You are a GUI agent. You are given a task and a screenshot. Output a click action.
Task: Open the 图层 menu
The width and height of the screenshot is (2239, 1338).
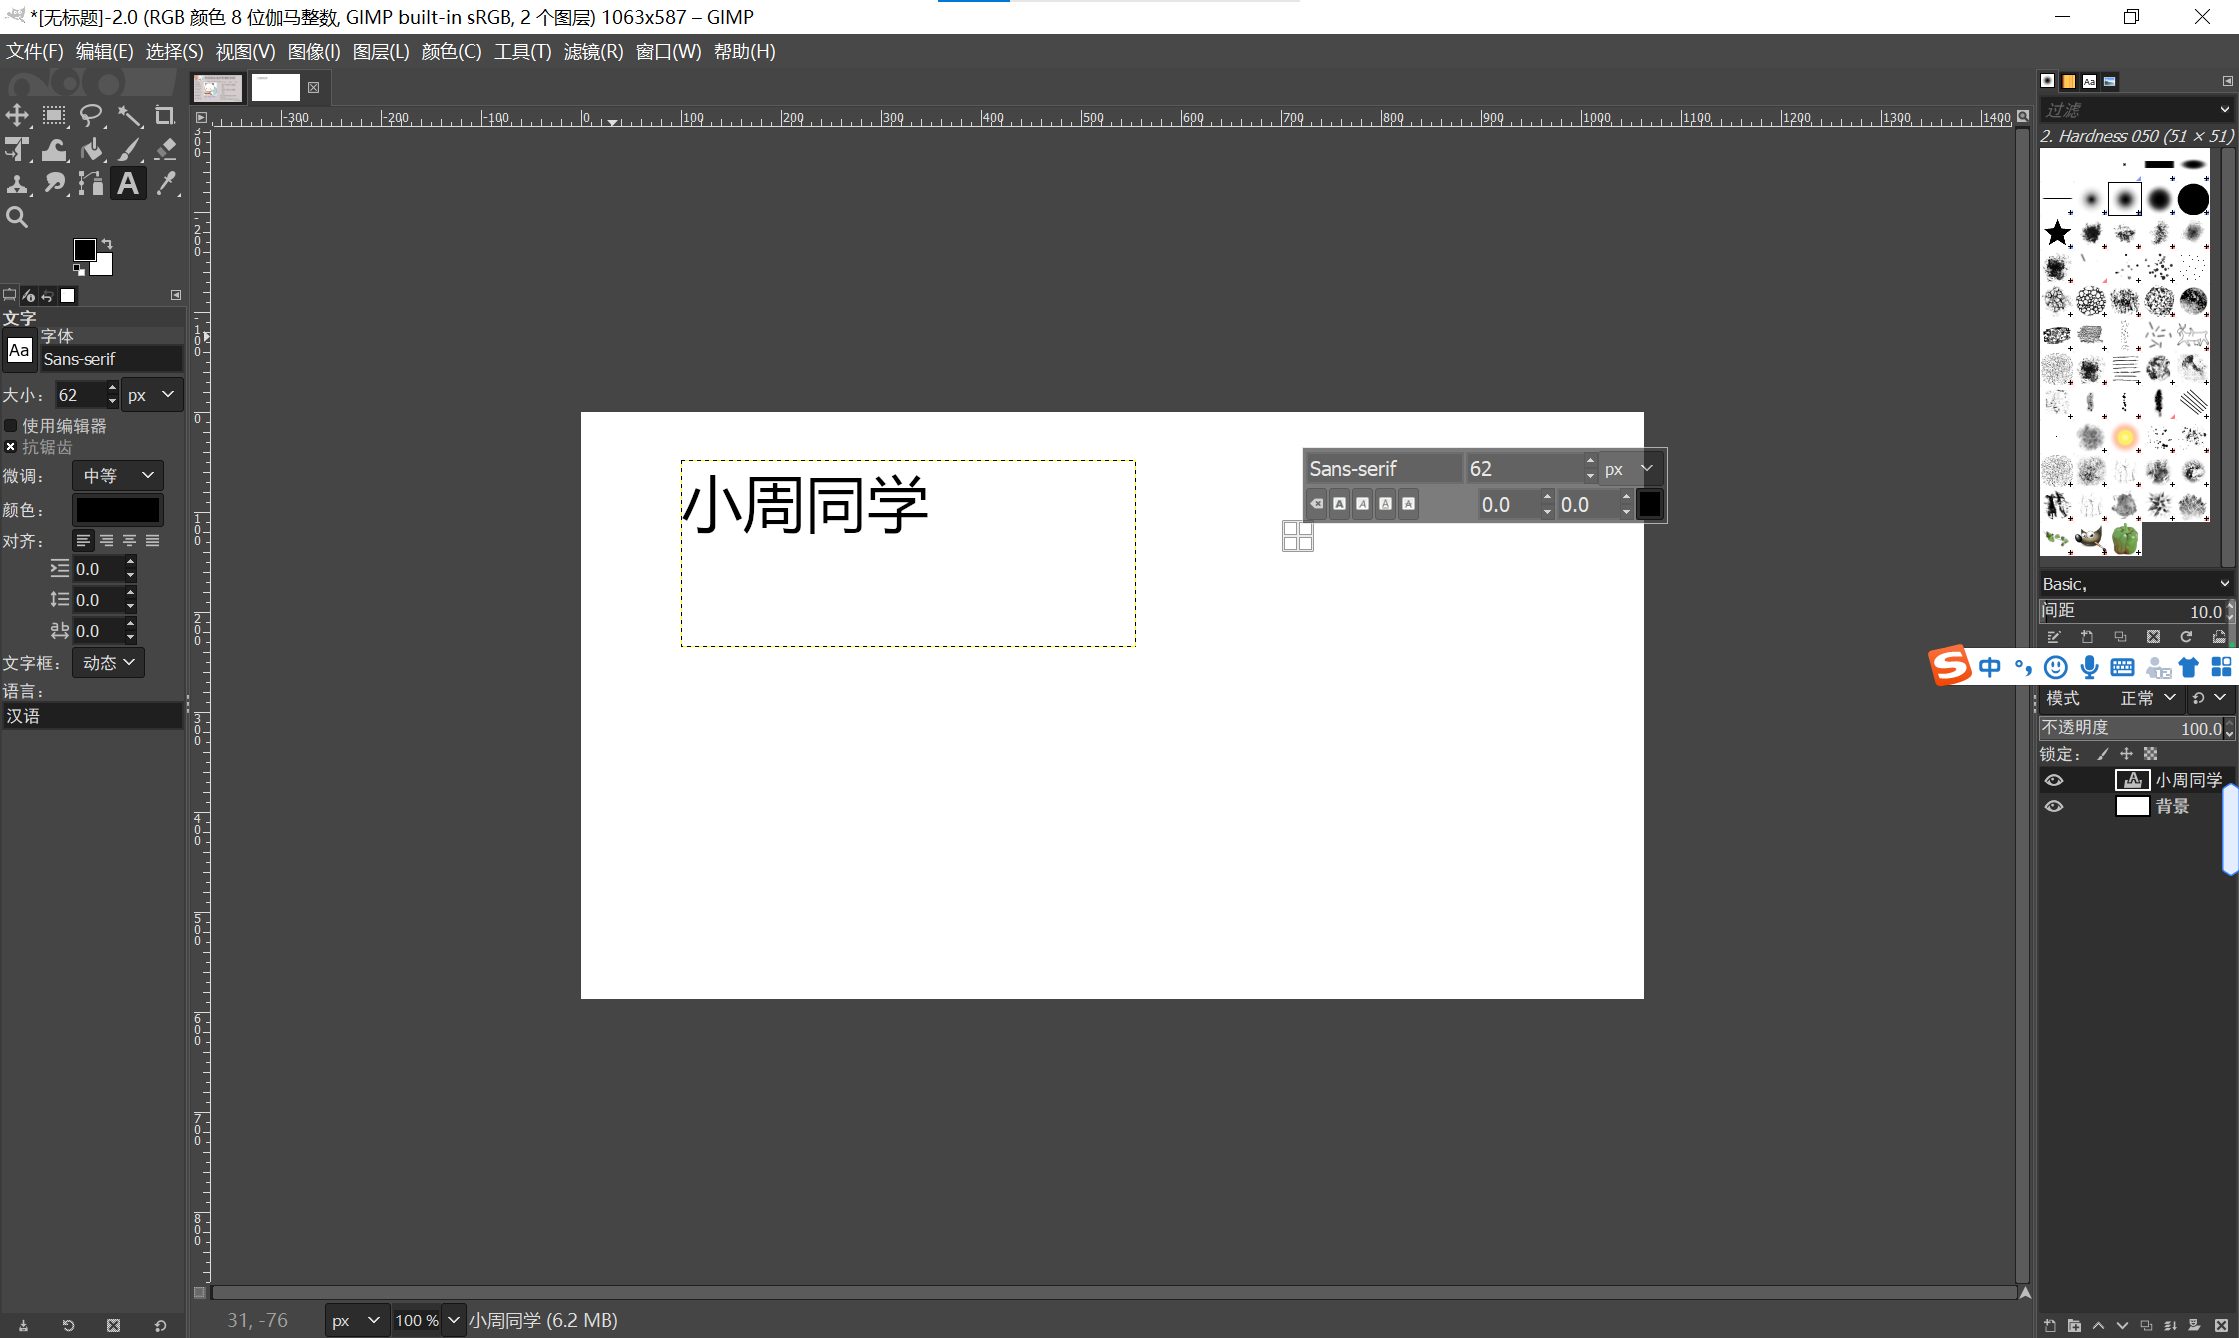coord(381,51)
